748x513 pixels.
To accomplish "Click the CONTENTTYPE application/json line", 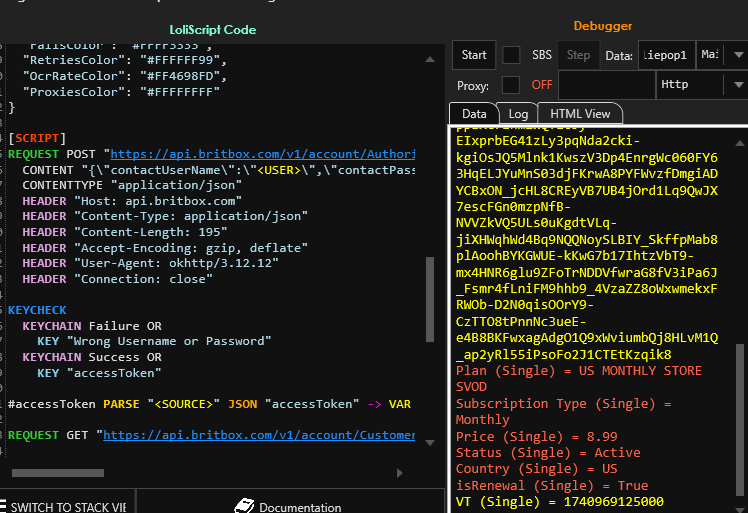I will tap(132, 185).
